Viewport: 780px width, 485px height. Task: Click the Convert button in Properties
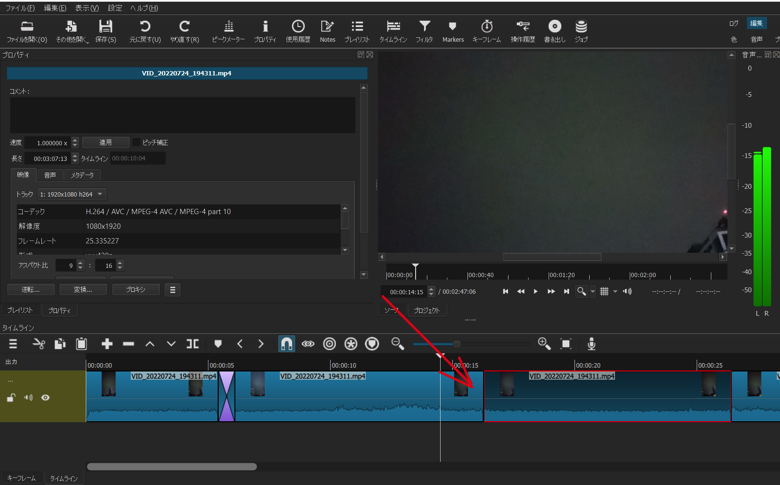pos(83,290)
